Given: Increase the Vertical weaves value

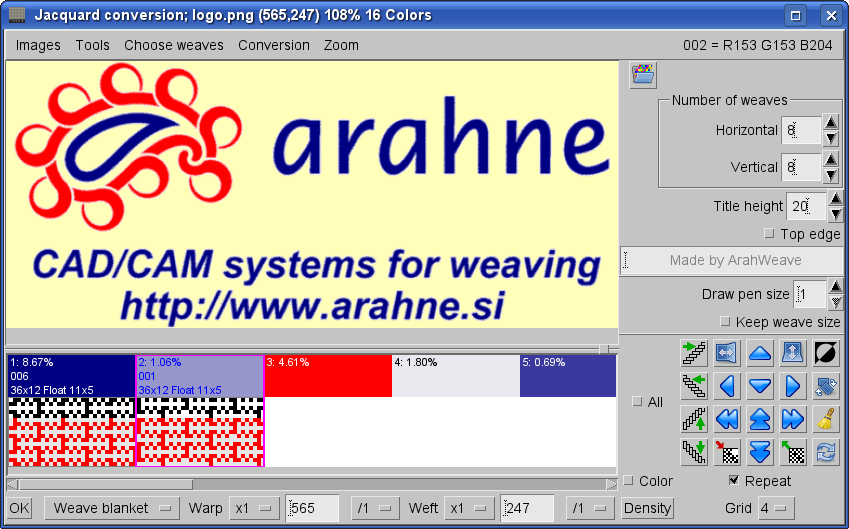Looking at the screenshot, I should 831,159.
